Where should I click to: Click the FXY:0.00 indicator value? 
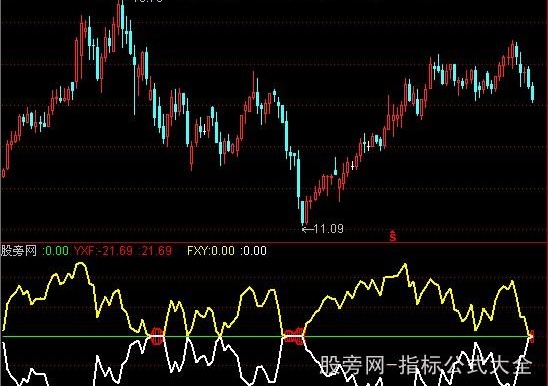tap(211, 251)
